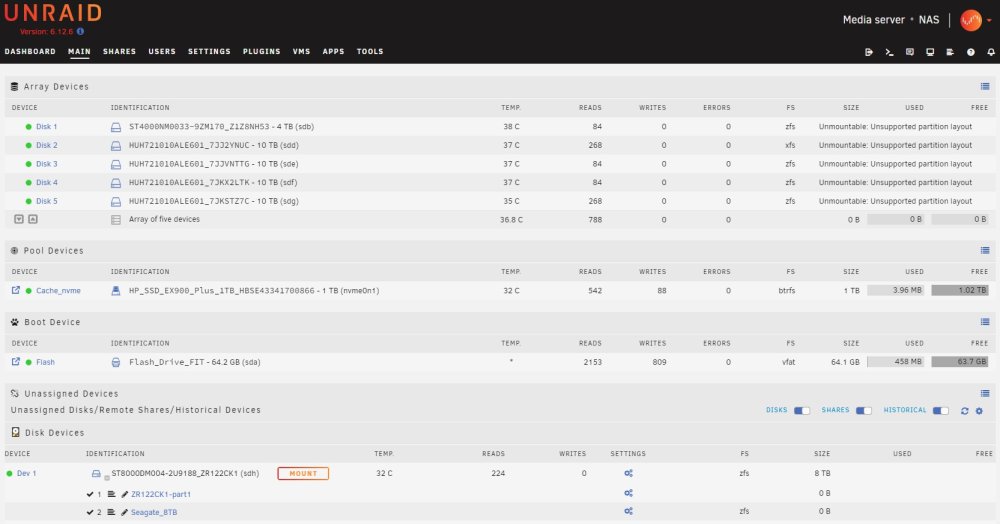Viewport: 1000px width, 524px height.
Task: Open the Disk 4 link
Action: coord(47,183)
